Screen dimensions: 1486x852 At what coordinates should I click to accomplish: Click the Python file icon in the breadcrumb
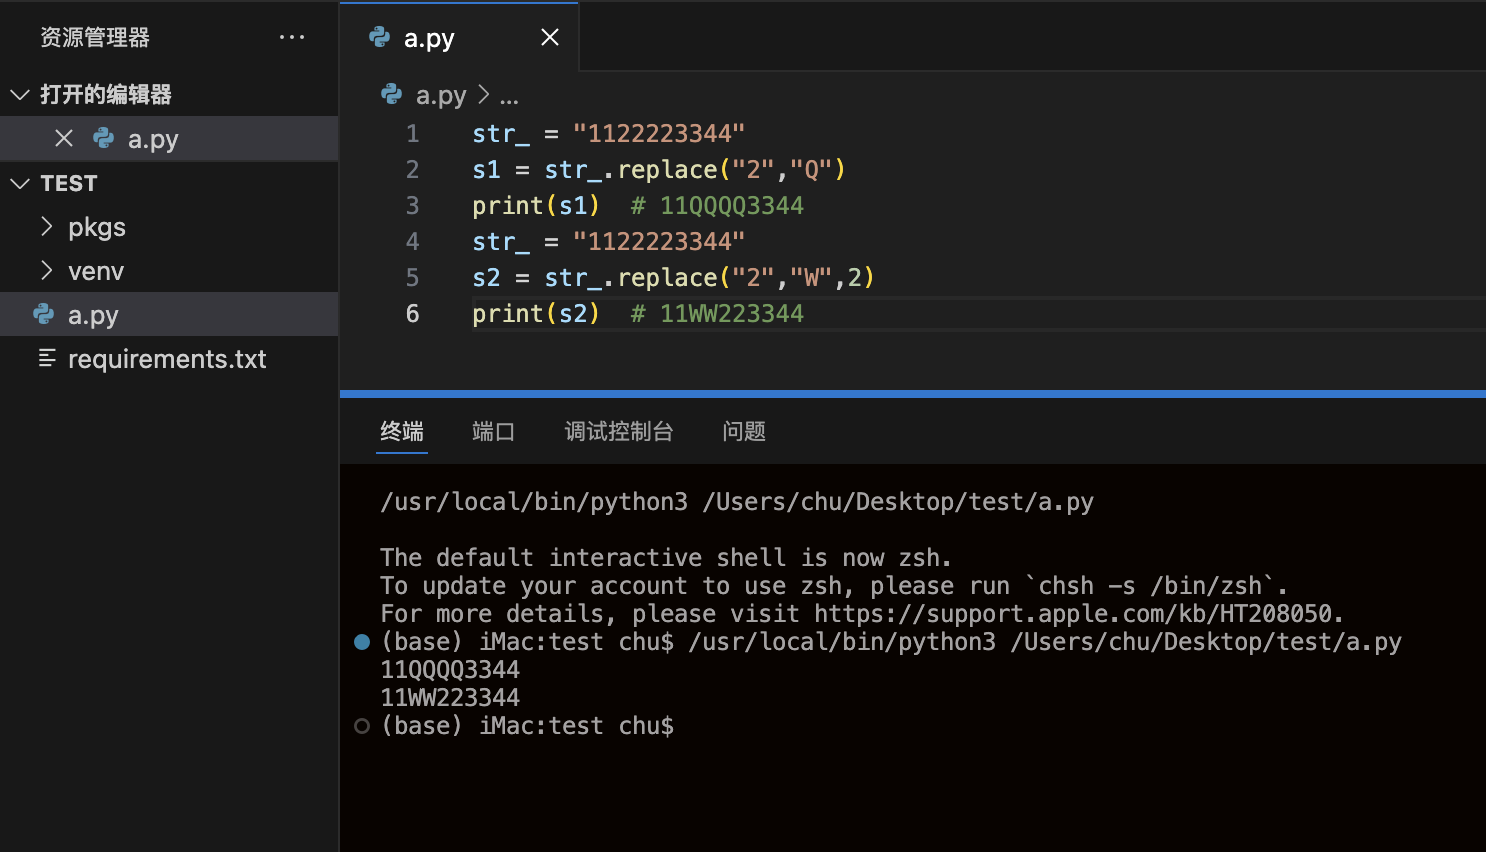click(392, 95)
